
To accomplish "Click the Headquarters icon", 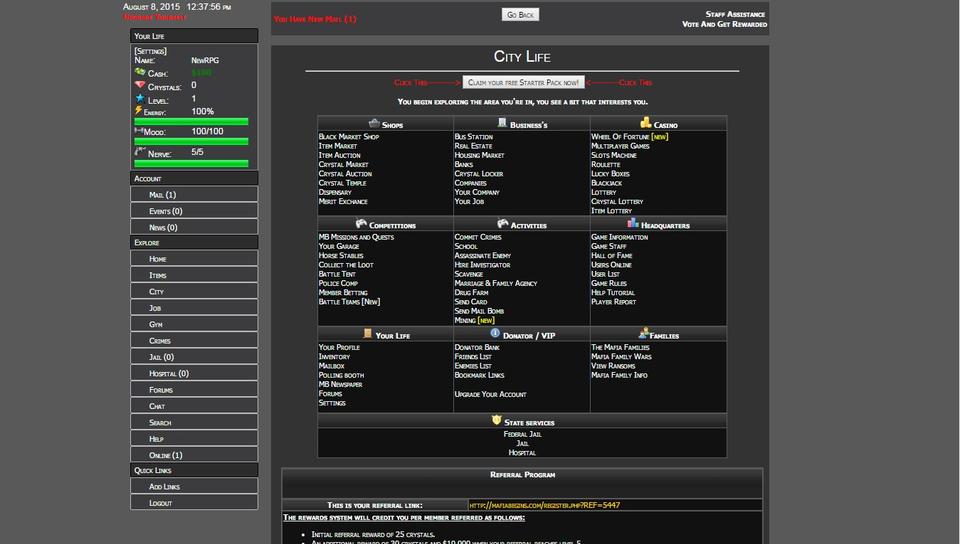I will tap(633, 224).
